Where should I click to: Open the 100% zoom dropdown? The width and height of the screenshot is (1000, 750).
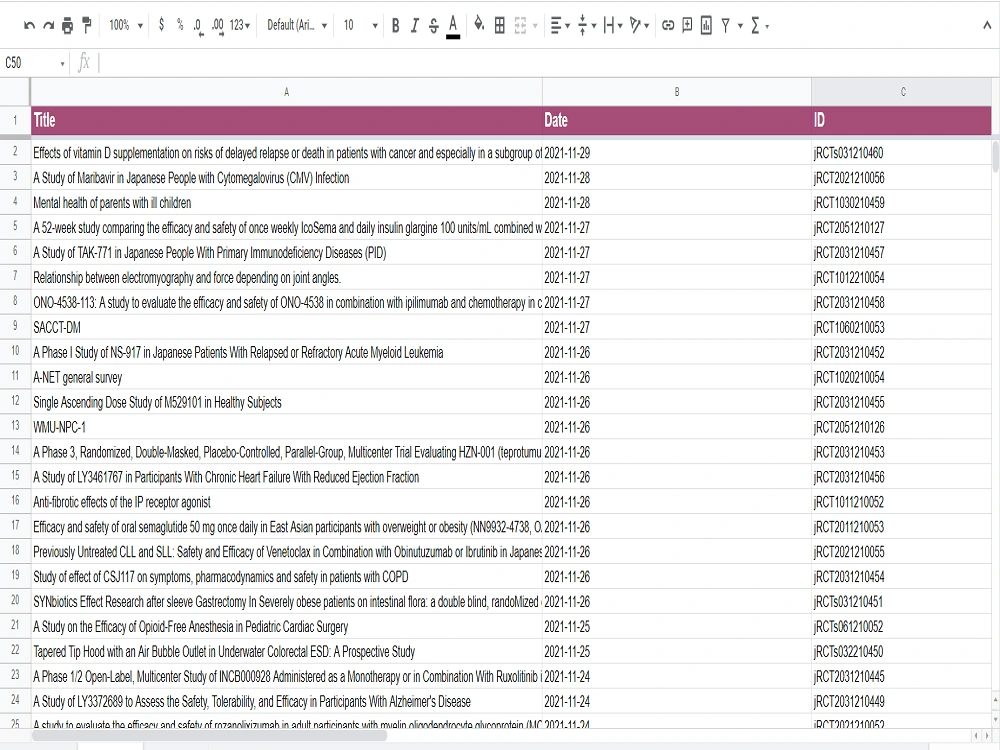(126, 26)
